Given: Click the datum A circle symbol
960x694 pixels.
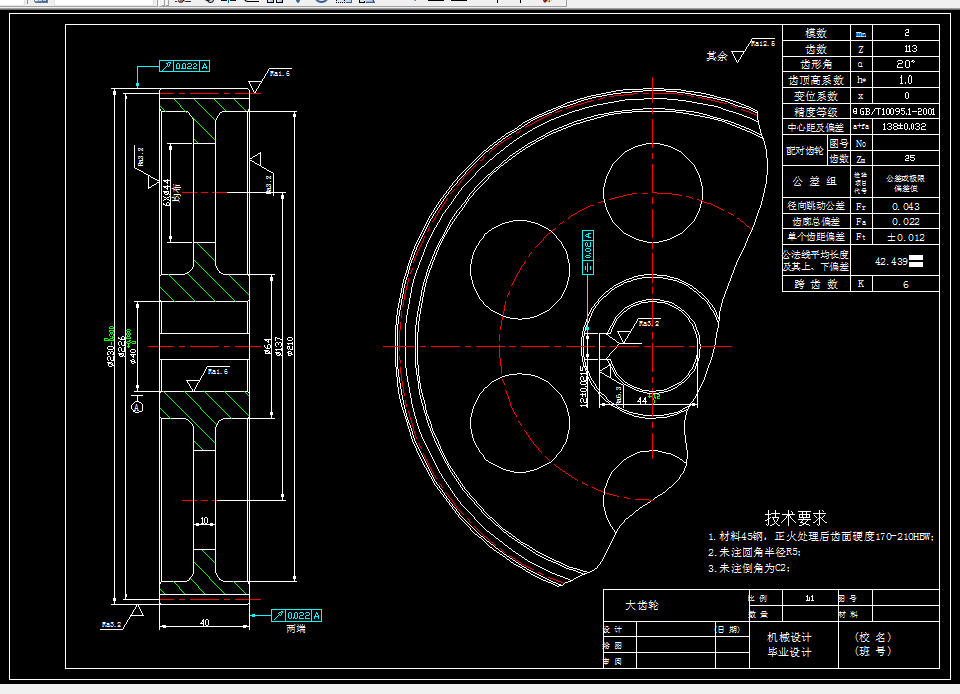Looking at the screenshot, I should [137, 406].
